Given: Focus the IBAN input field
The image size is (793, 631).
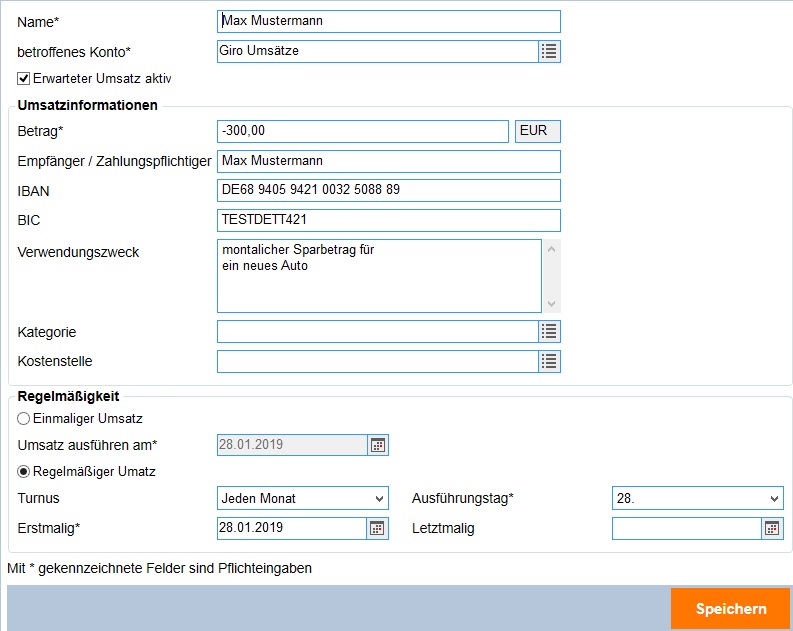Looking at the screenshot, I should tap(388, 190).
